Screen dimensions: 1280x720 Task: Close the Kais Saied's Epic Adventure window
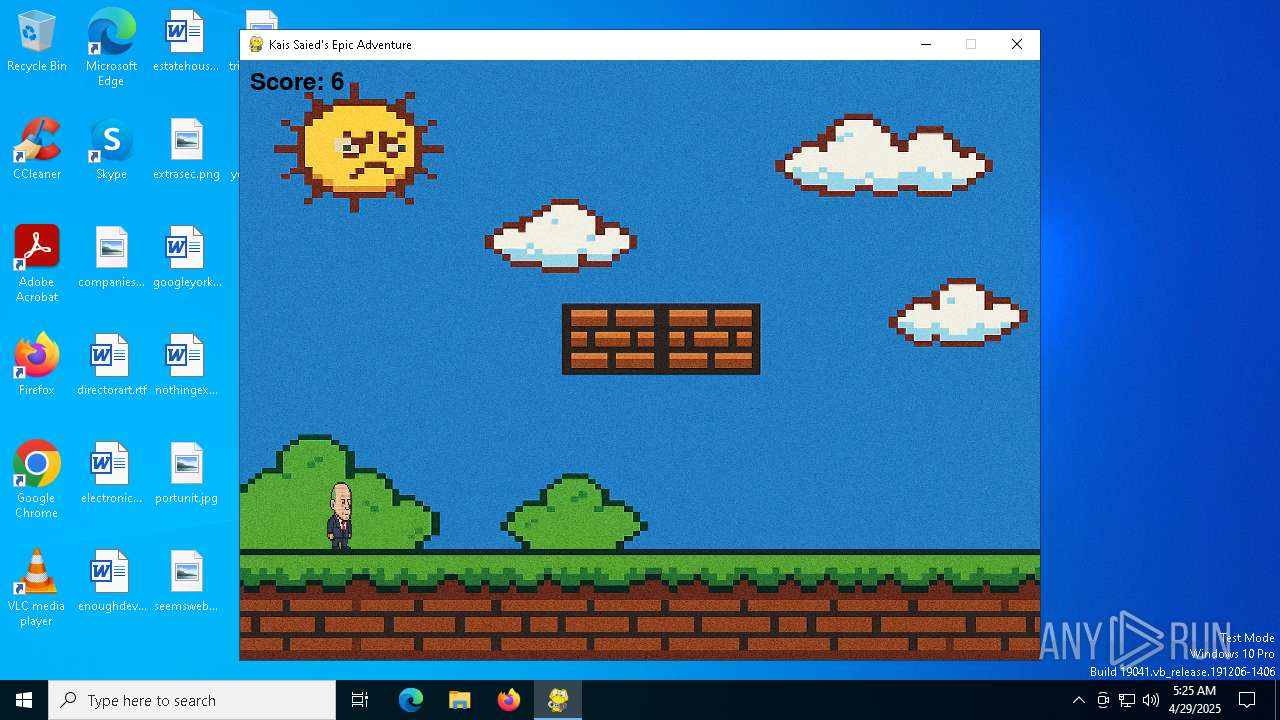pos(1017,44)
